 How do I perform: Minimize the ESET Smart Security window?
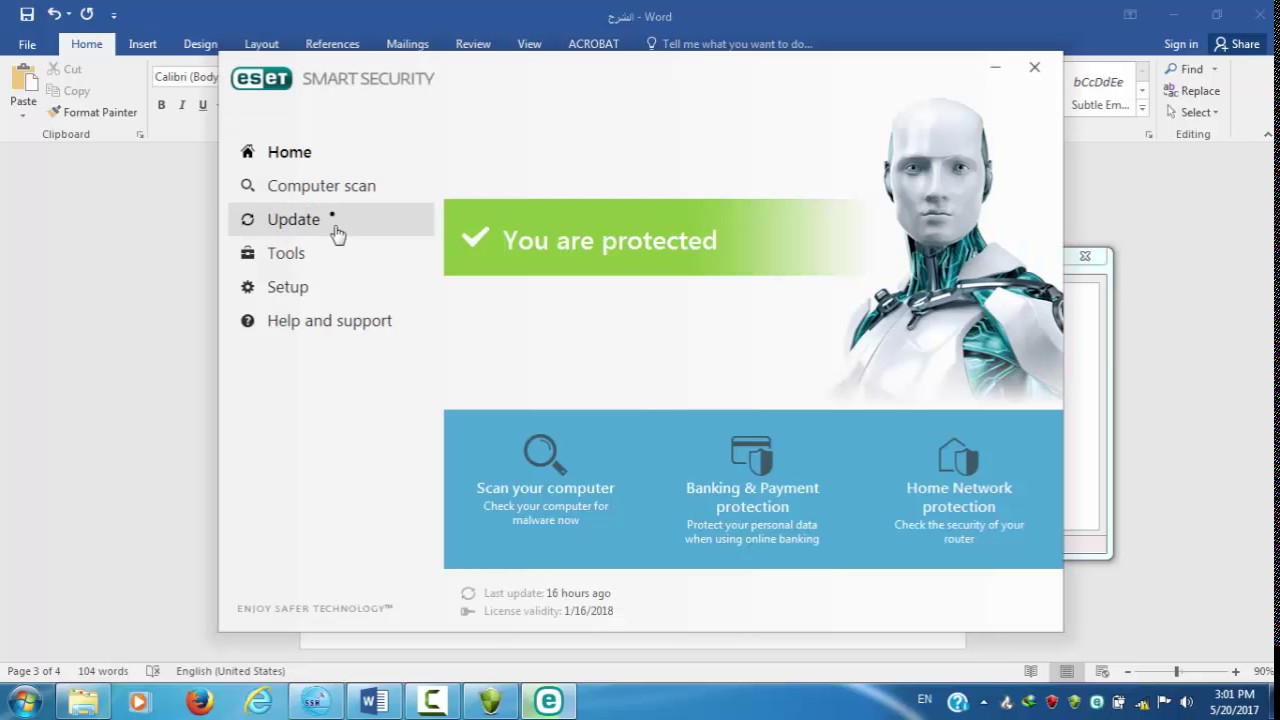tap(995, 68)
